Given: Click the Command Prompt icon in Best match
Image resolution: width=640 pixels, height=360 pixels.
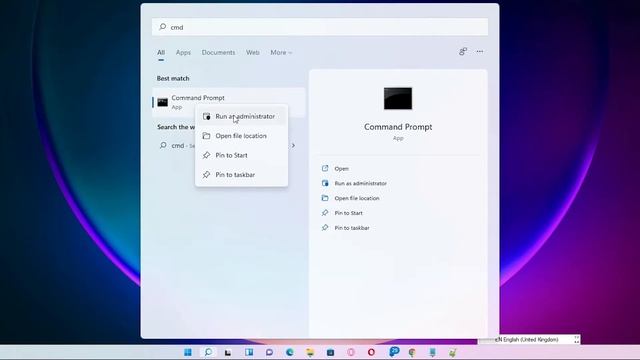Looking at the screenshot, I should tap(162, 102).
